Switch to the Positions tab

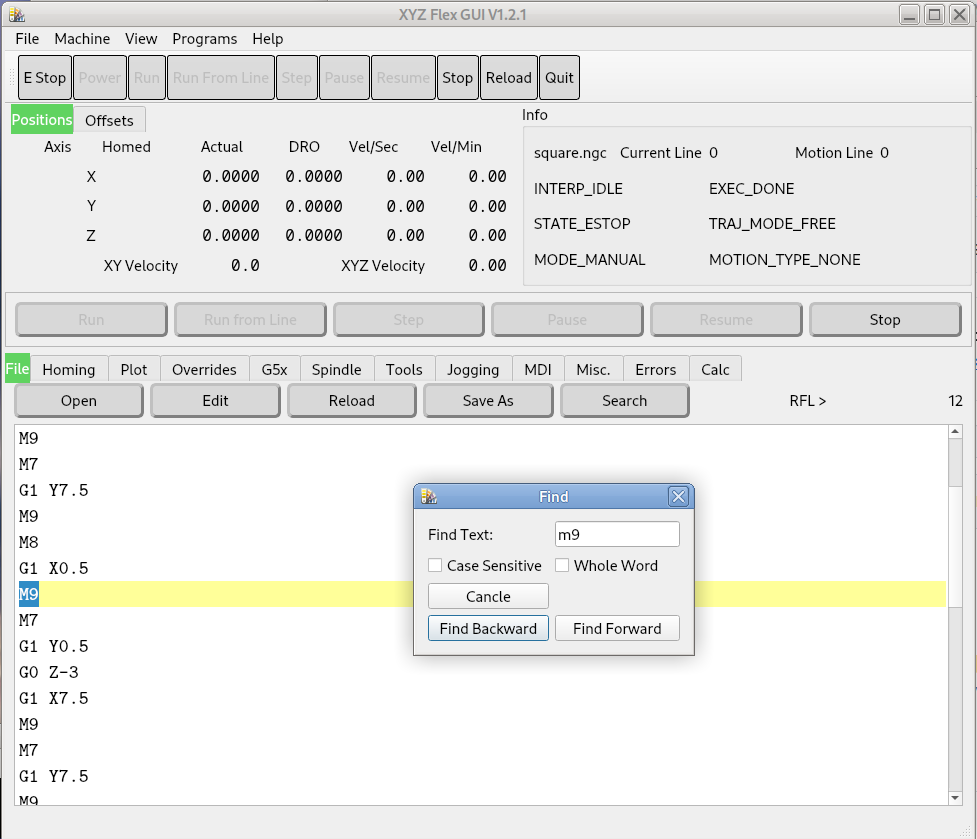tap(42, 120)
